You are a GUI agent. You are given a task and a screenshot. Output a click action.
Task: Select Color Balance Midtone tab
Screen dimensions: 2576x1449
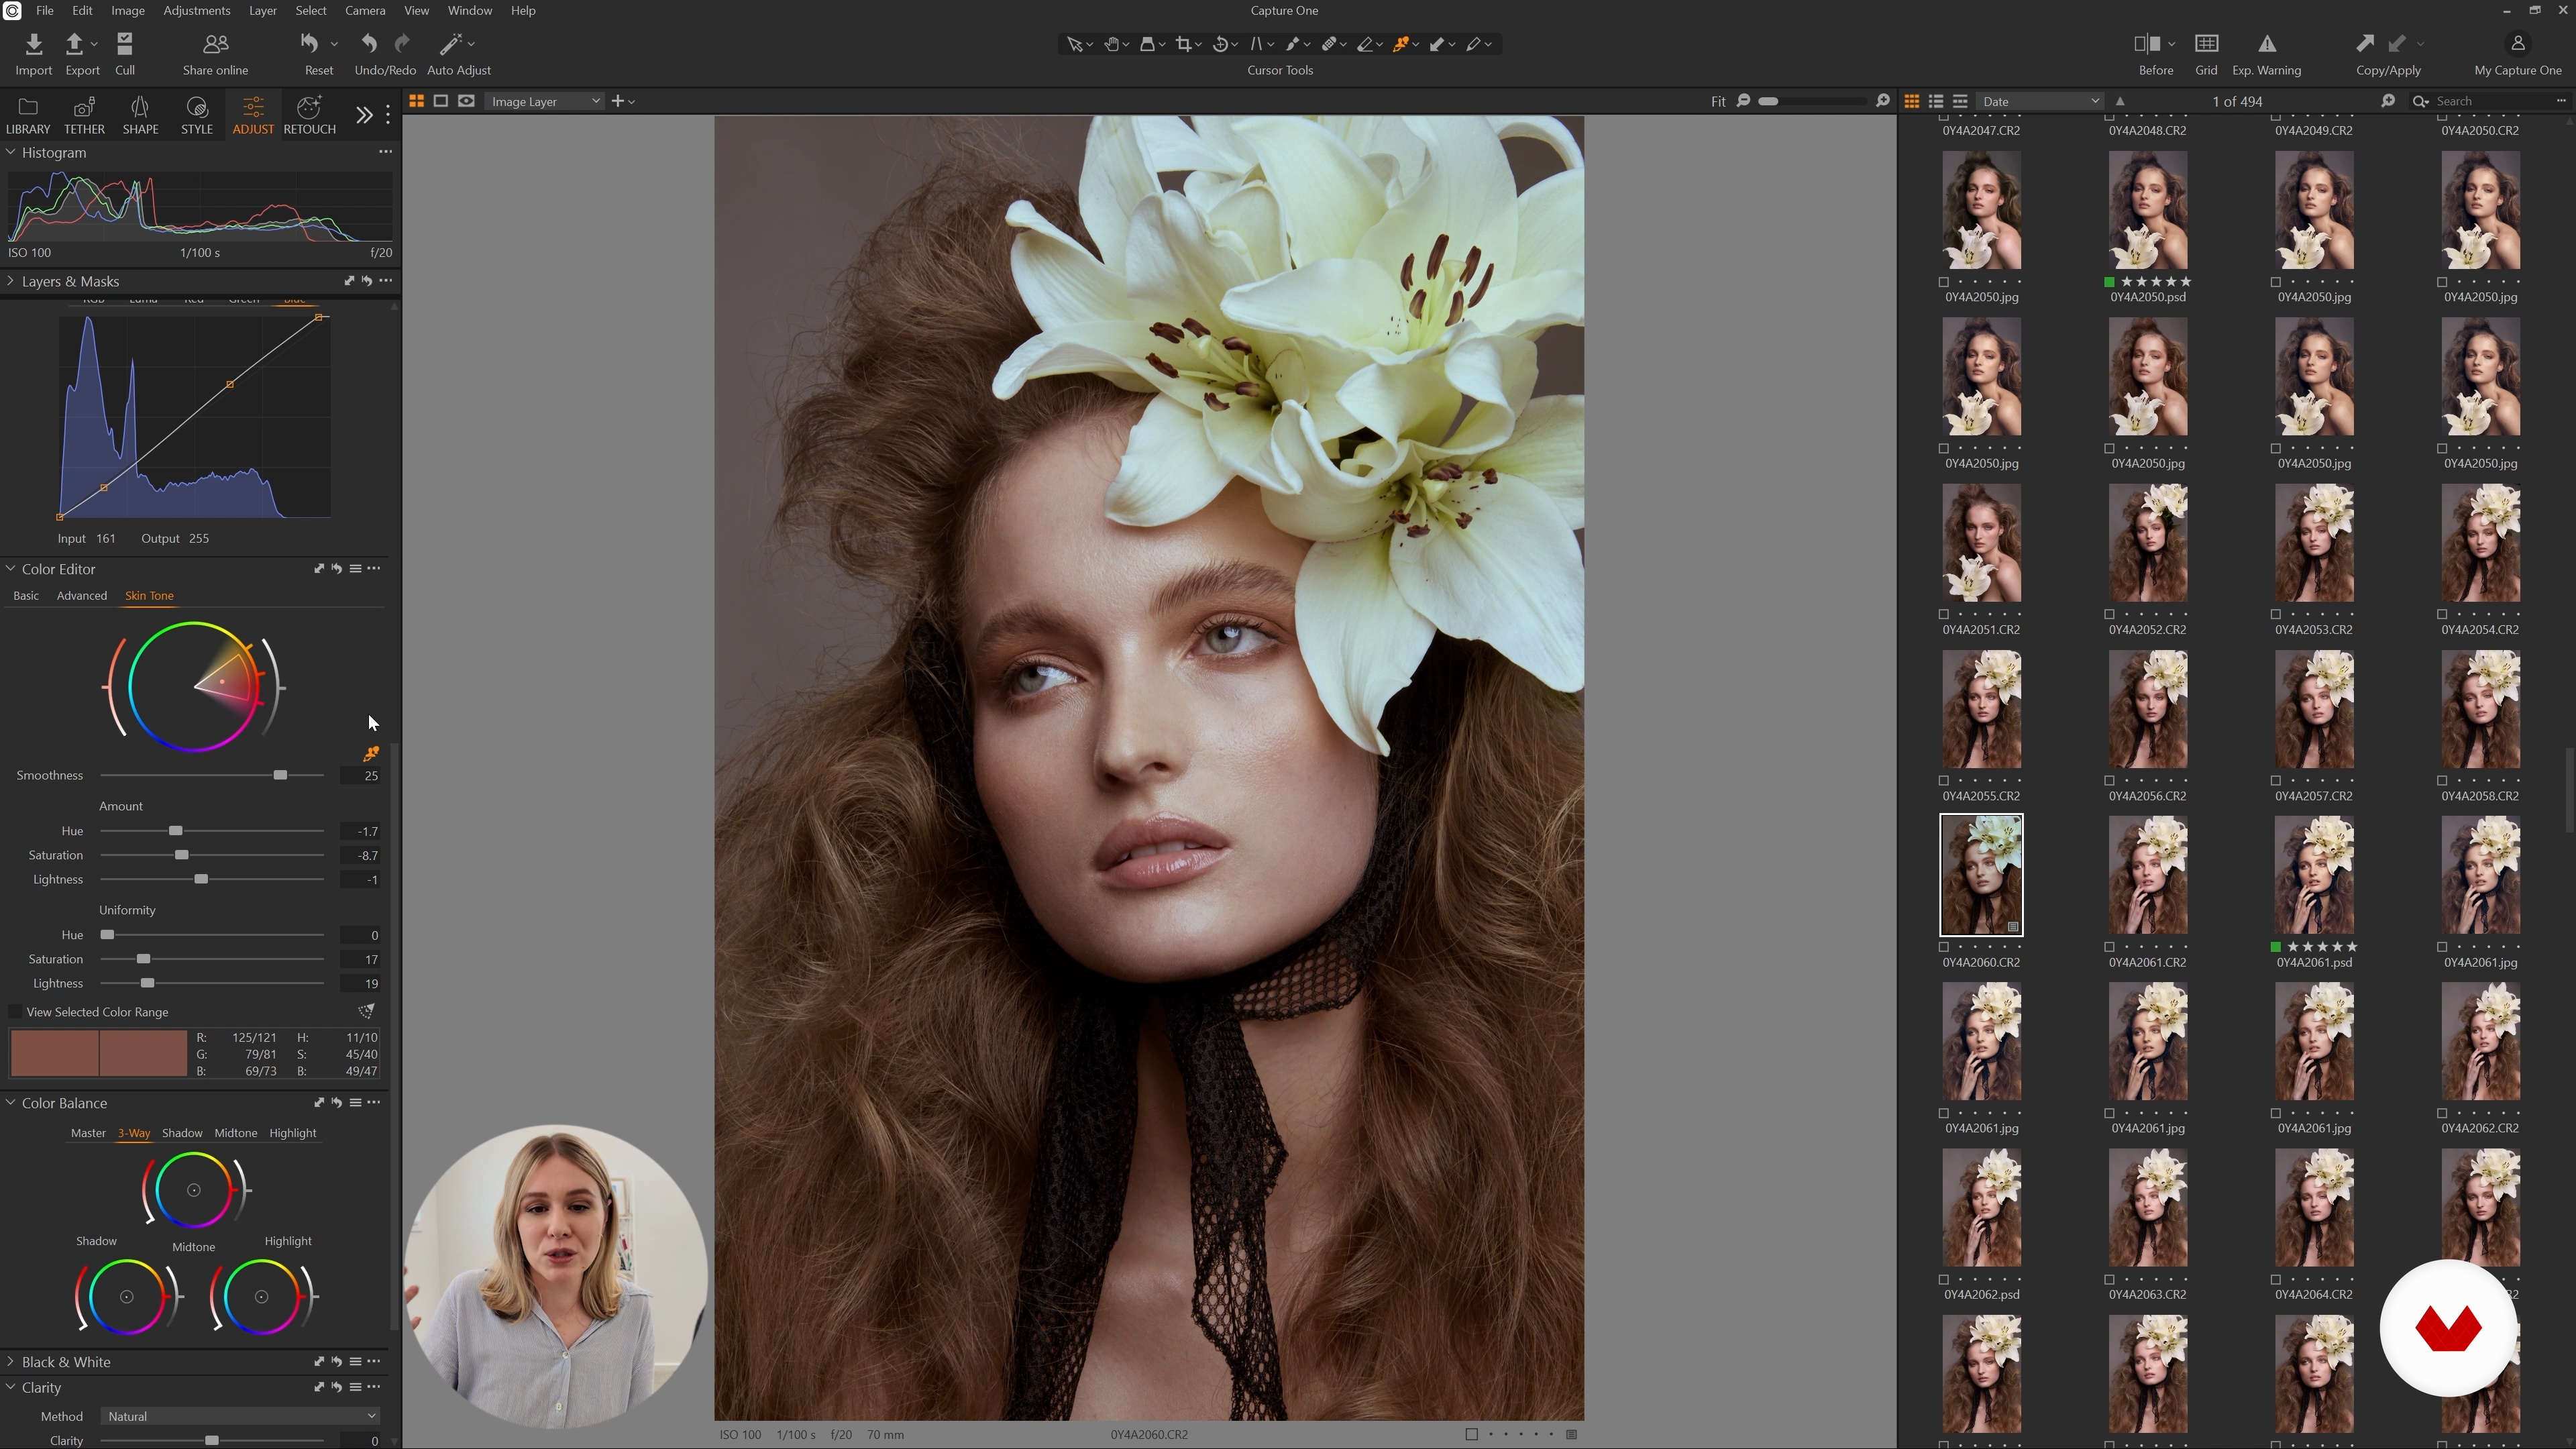[x=236, y=1133]
